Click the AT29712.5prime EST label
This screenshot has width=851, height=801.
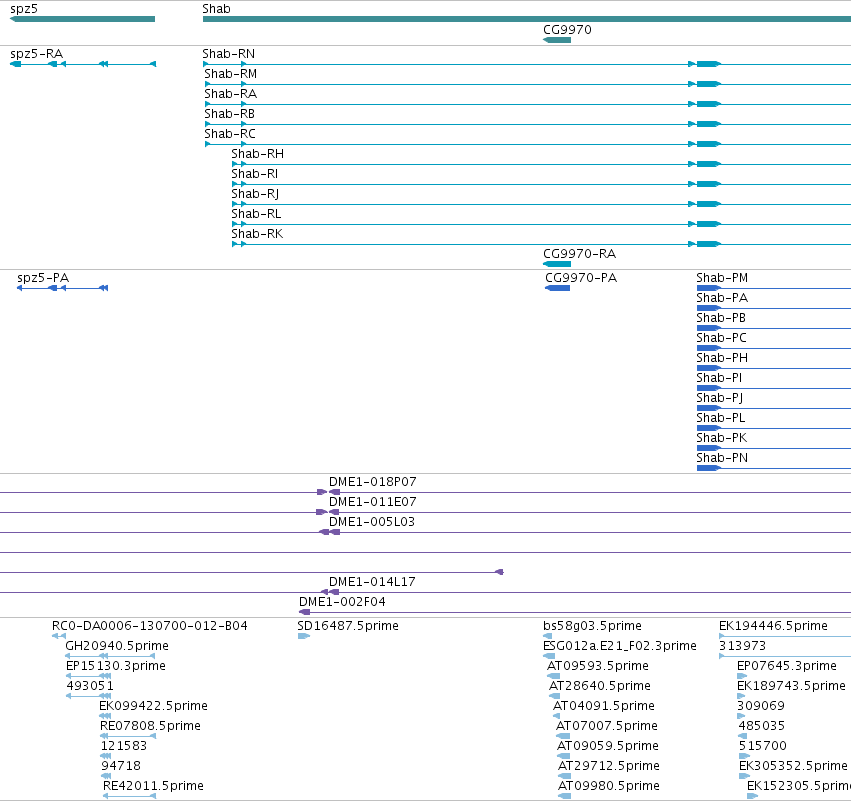[609, 766]
